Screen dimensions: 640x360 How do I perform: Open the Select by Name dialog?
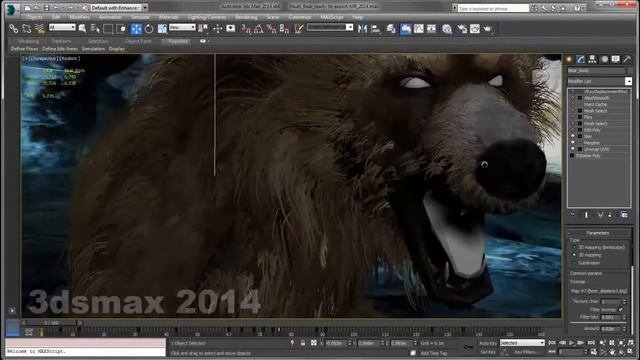(95, 29)
